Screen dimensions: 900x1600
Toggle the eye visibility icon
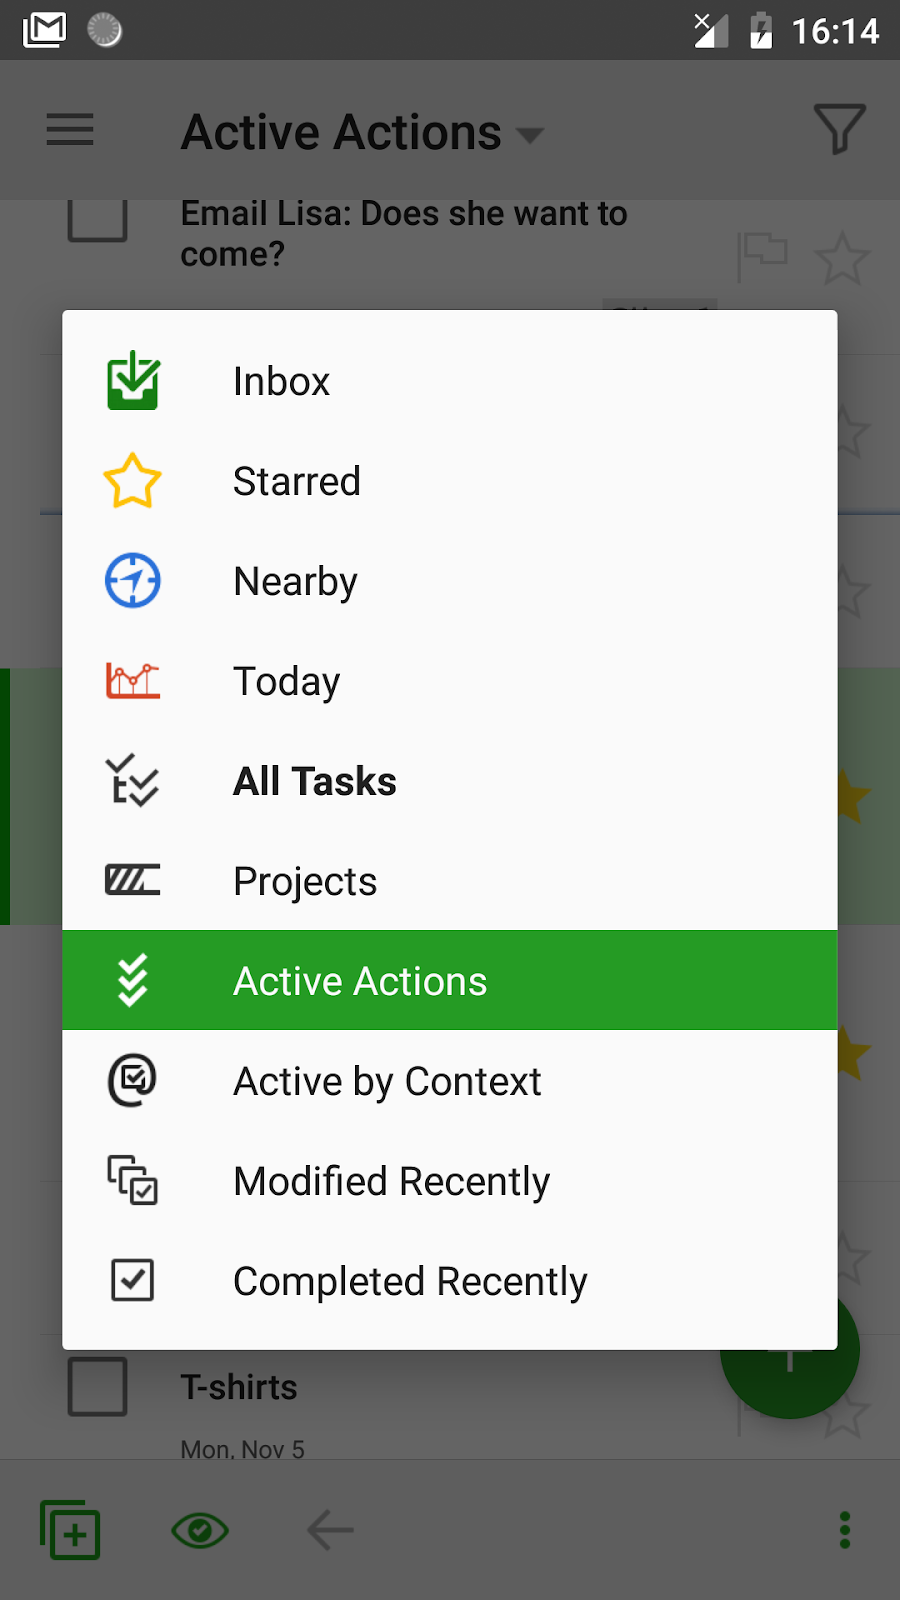[x=200, y=1530]
